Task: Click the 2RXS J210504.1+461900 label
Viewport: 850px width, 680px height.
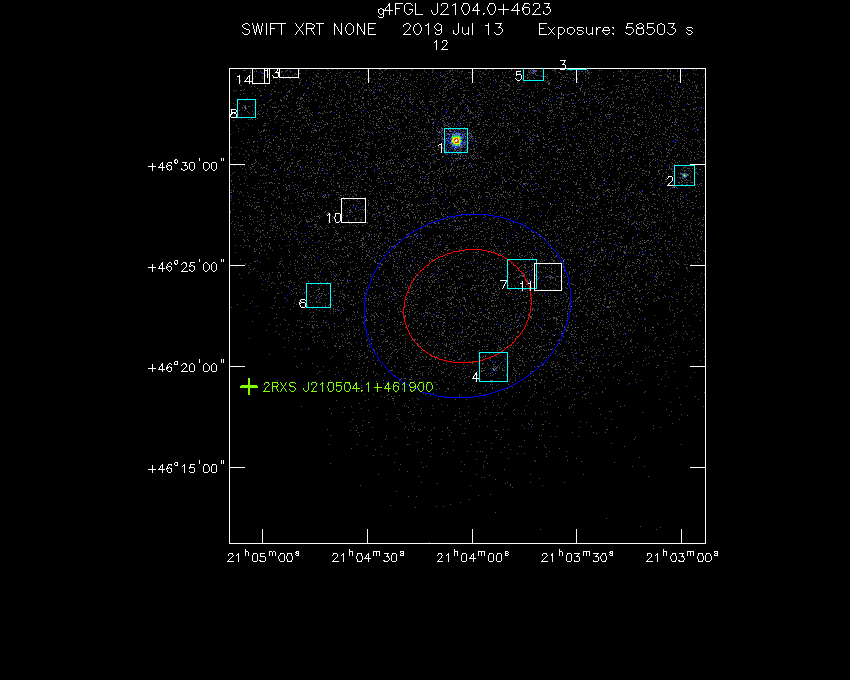Action: [348, 387]
